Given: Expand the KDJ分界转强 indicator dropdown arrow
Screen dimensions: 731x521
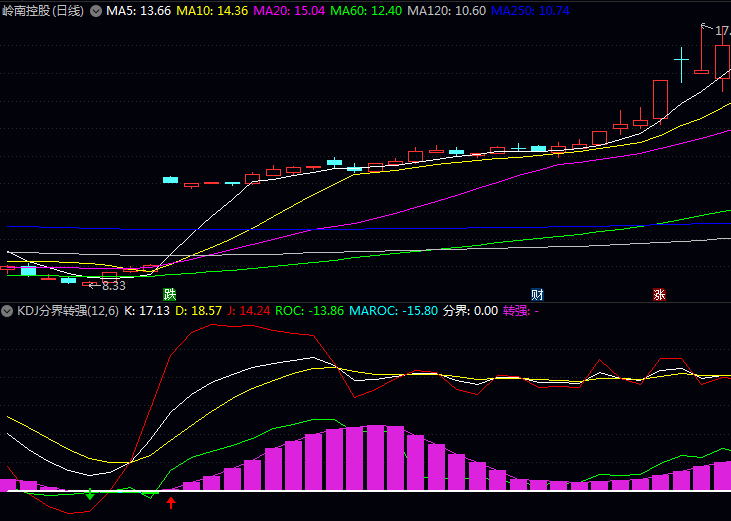Looking at the screenshot, I should pos(9,311).
